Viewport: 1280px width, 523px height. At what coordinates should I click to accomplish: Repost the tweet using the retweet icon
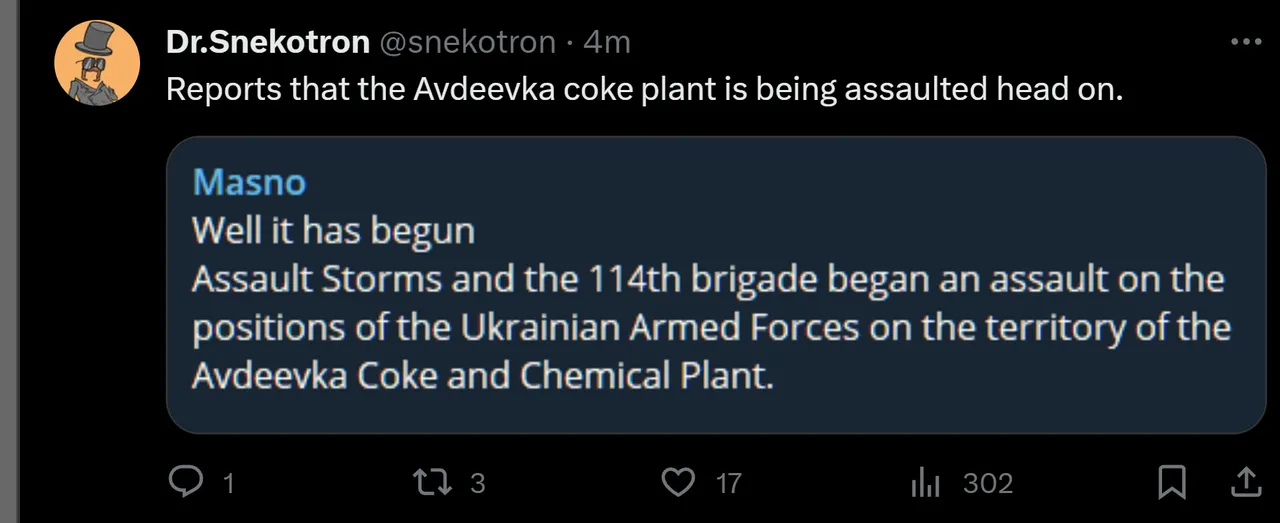pyautogui.click(x=432, y=483)
